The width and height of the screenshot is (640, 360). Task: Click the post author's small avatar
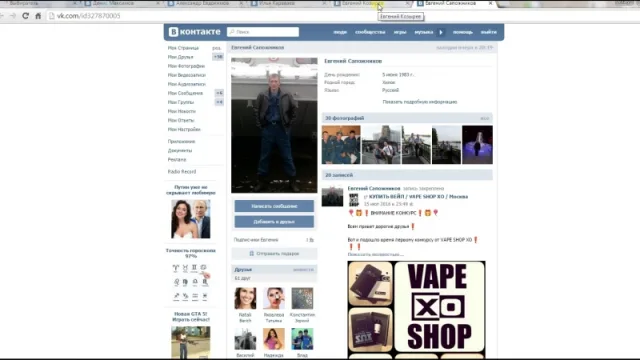click(332, 196)
